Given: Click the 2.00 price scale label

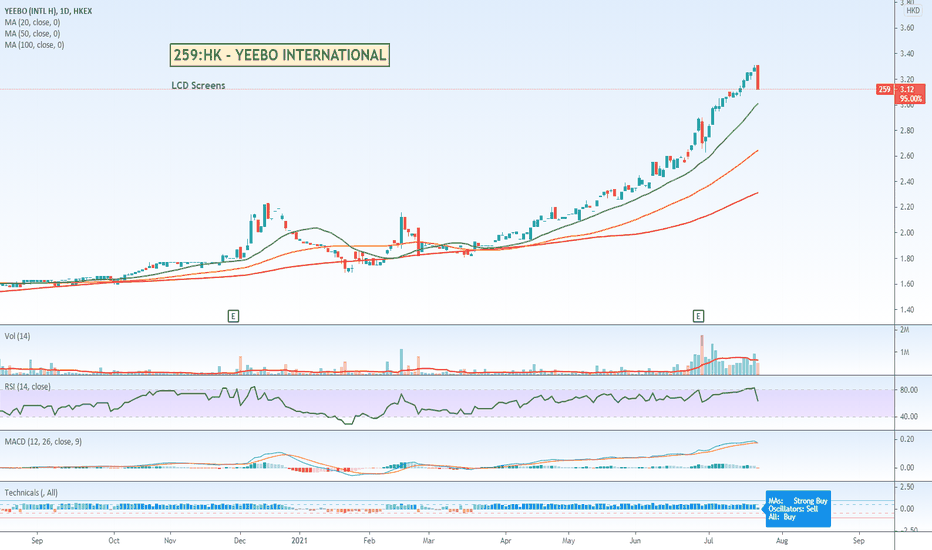Looking at the screenshot, I should [x=907, y=232].
